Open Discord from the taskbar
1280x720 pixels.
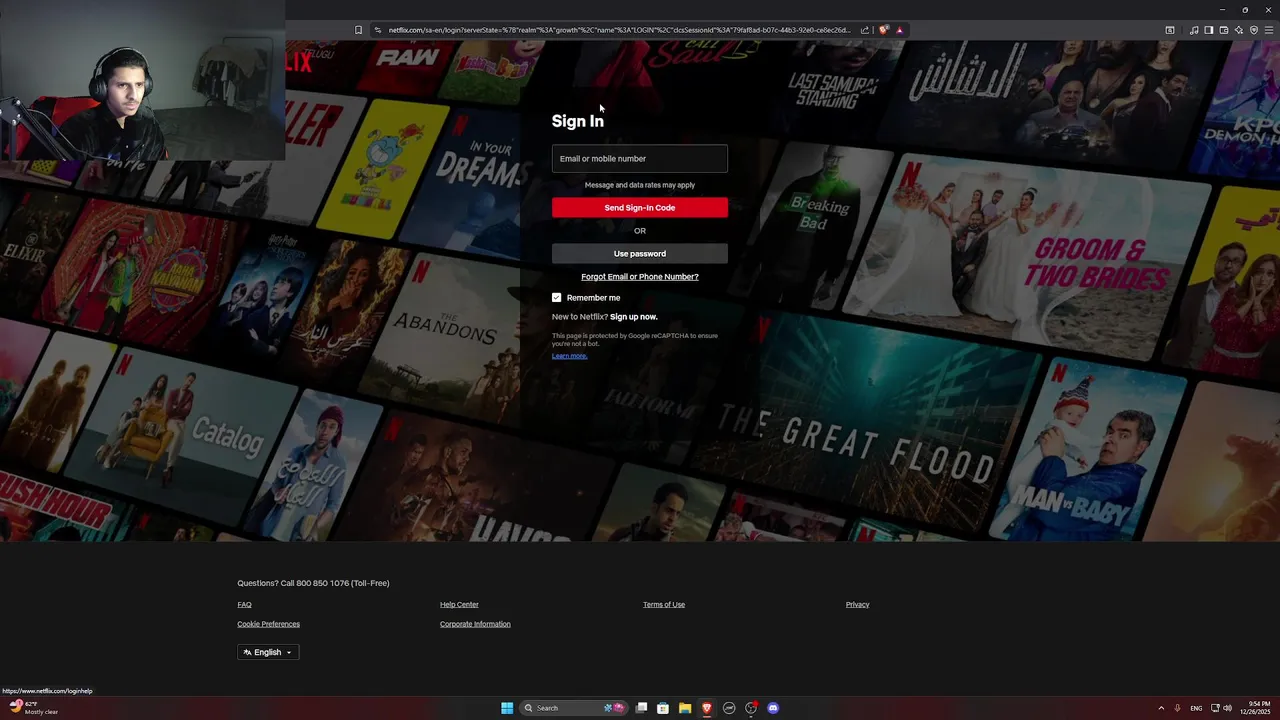coord(773,708)
